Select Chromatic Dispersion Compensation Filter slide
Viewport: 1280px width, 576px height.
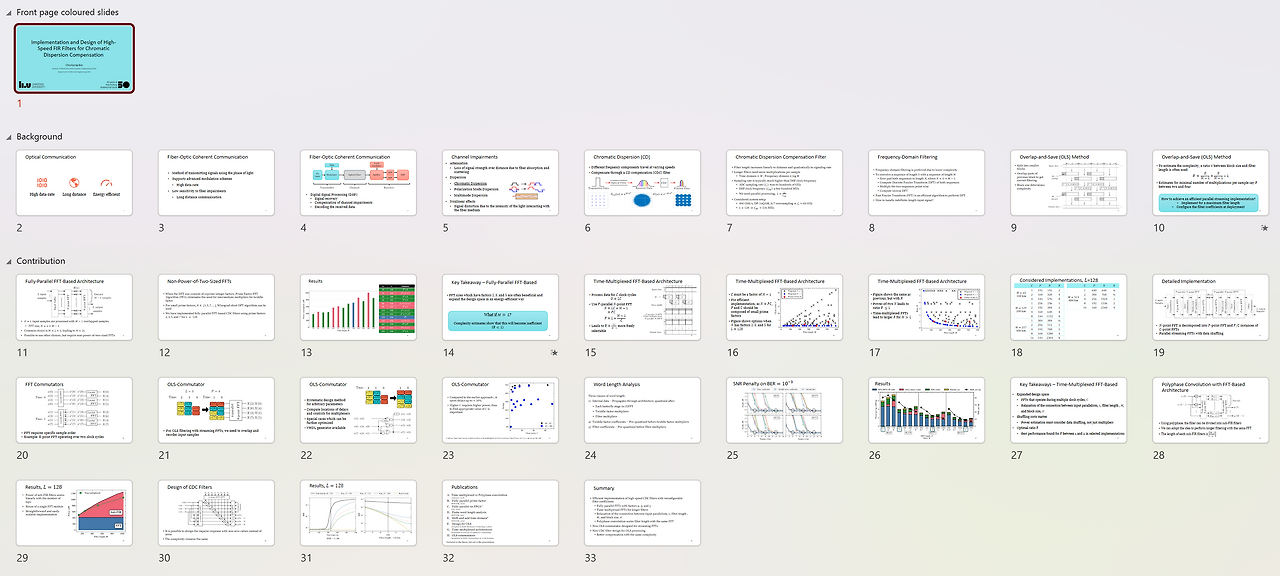pos(785,183)
